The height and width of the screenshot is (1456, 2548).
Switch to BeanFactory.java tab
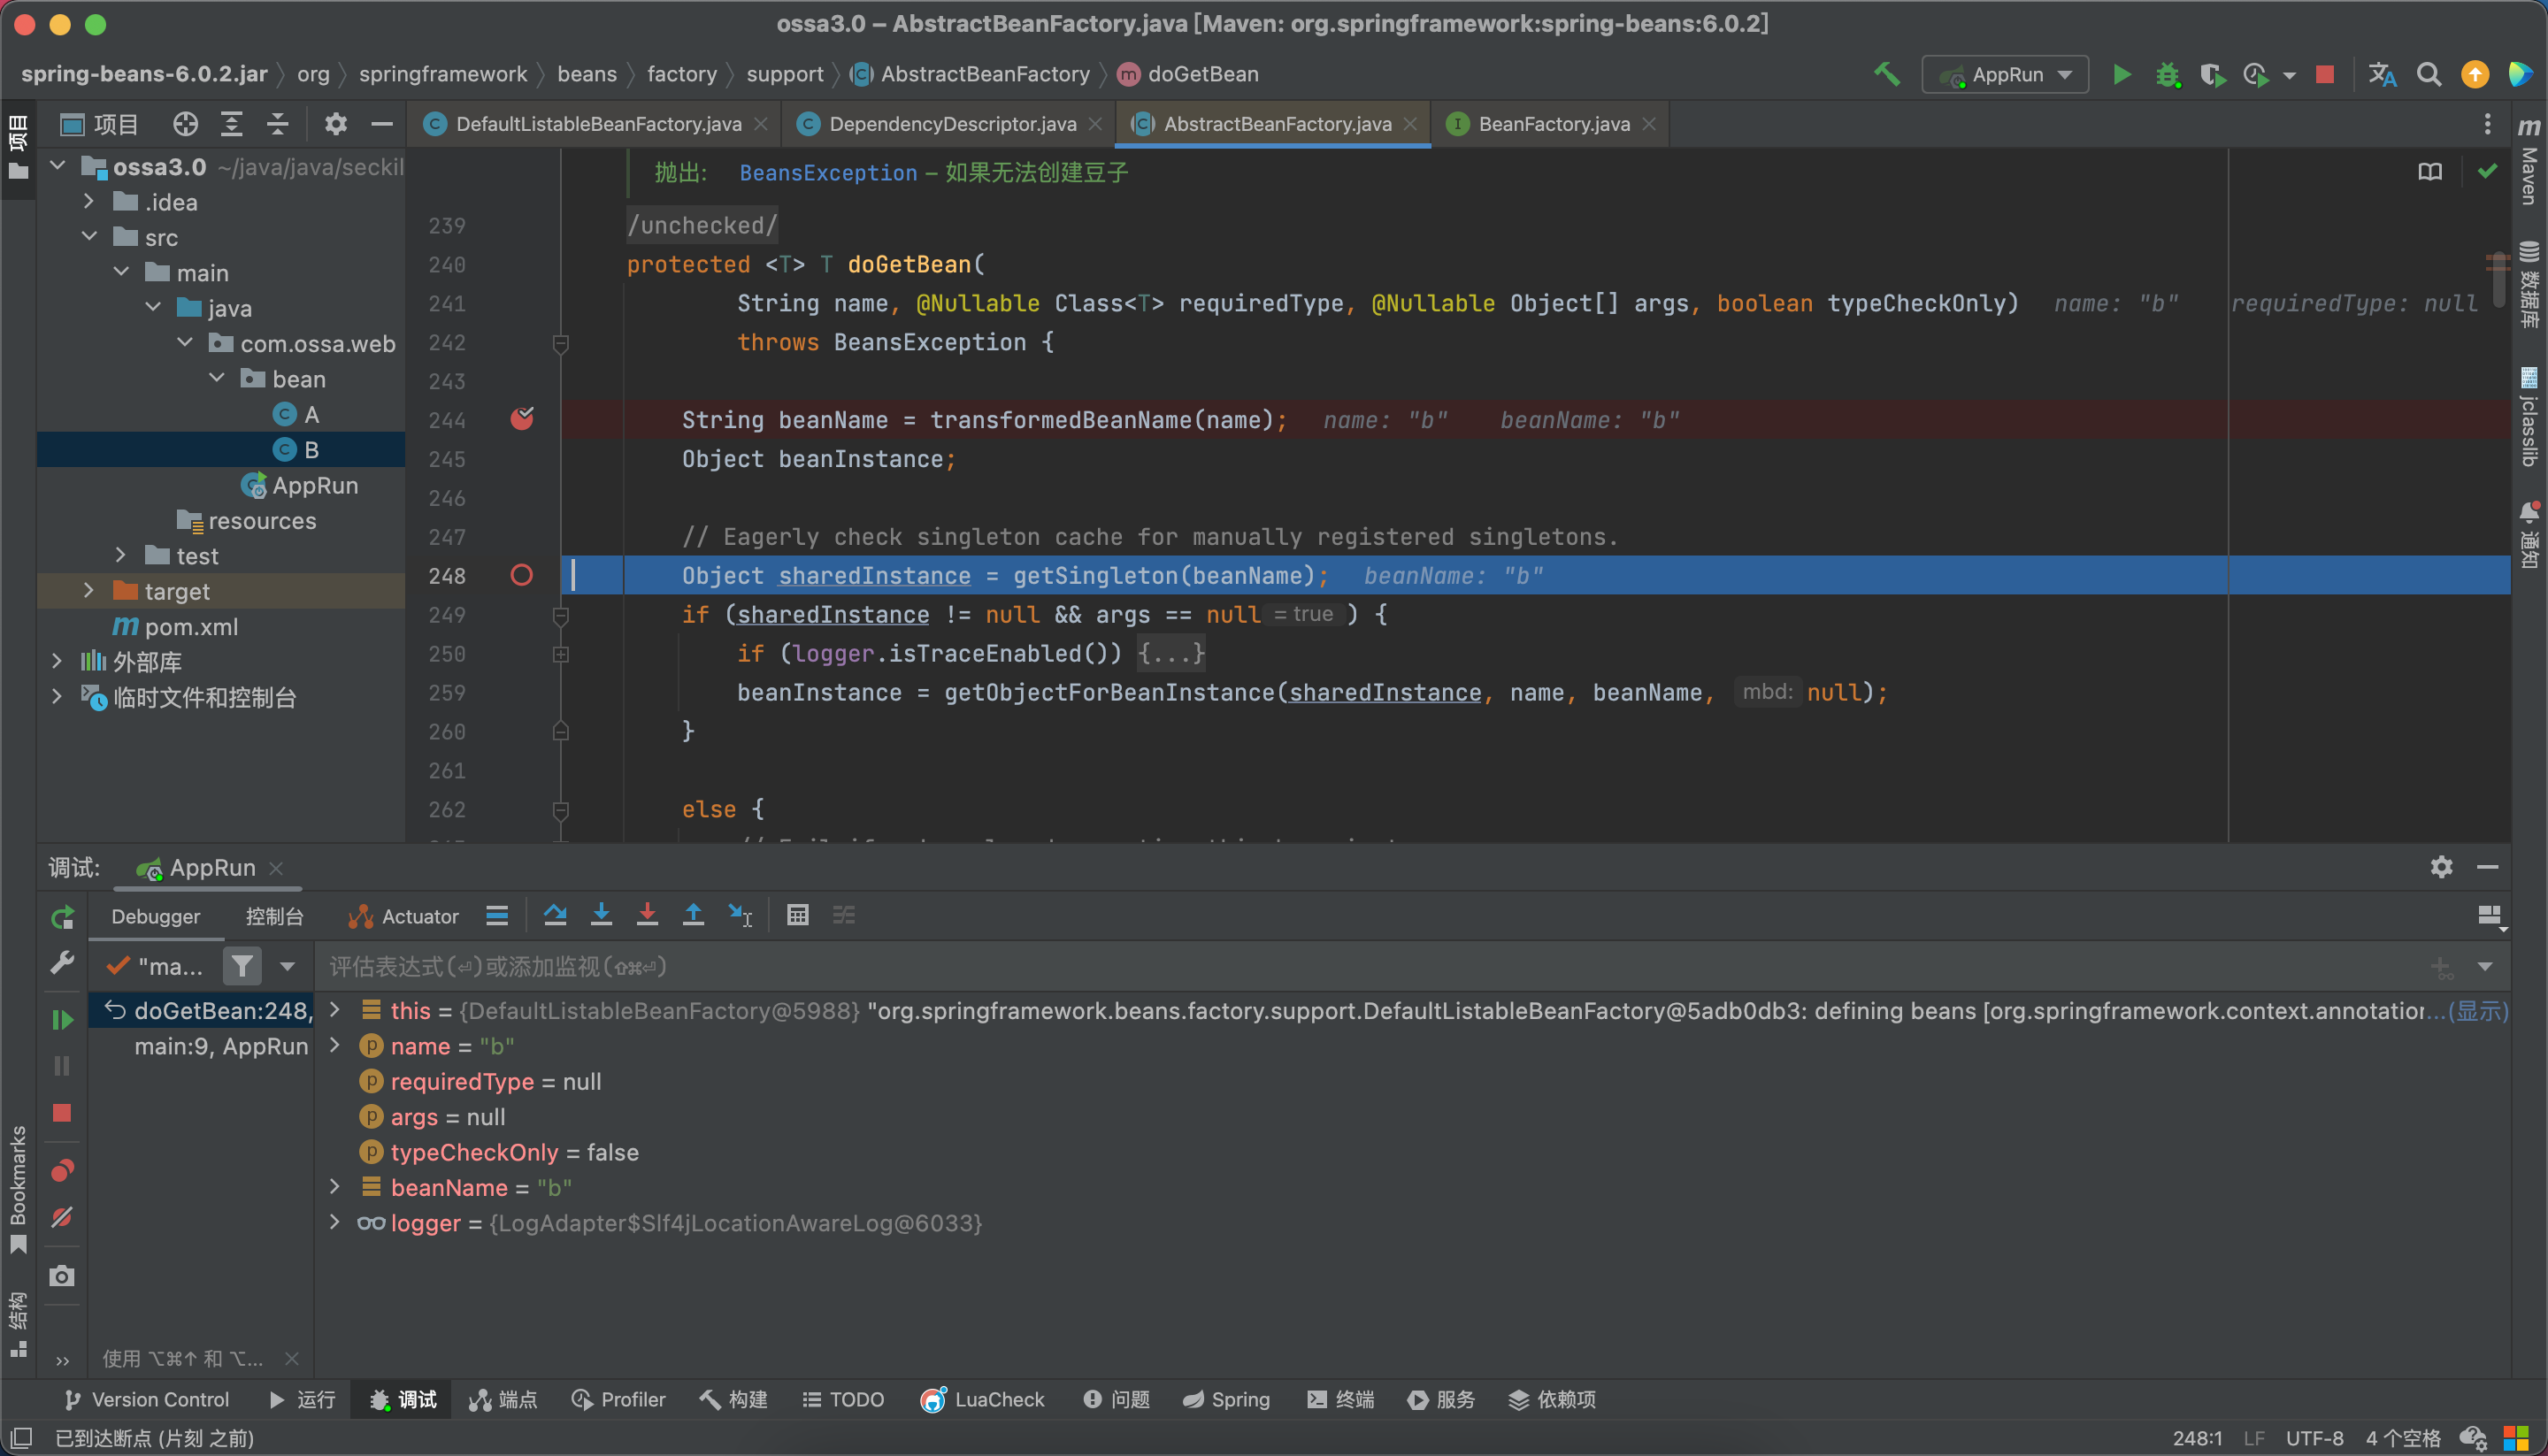1553,124
